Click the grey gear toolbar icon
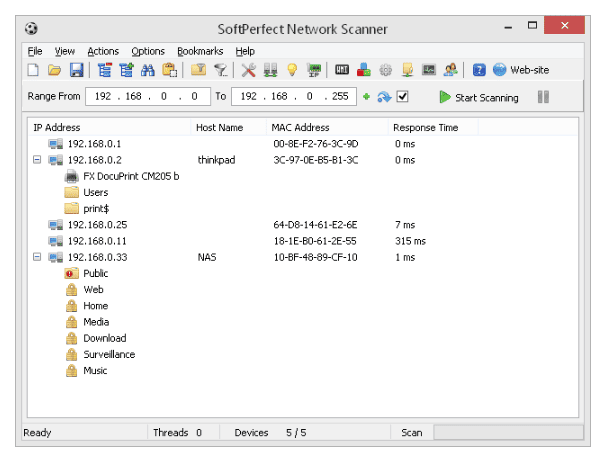Viewport: 607px width, 461px height. (386, 70)
